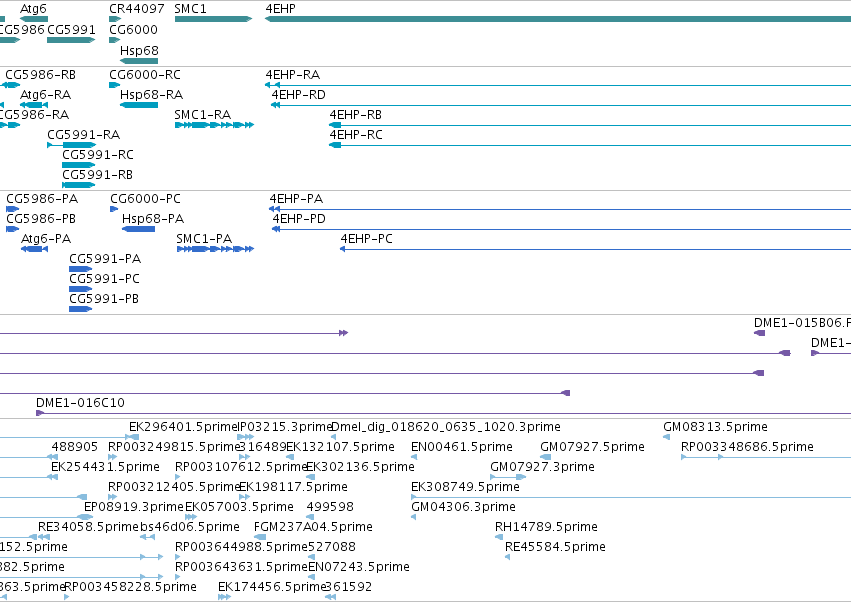
Task: Select the SMC1-PA coding exon glyph
Action: click(215, 249)
